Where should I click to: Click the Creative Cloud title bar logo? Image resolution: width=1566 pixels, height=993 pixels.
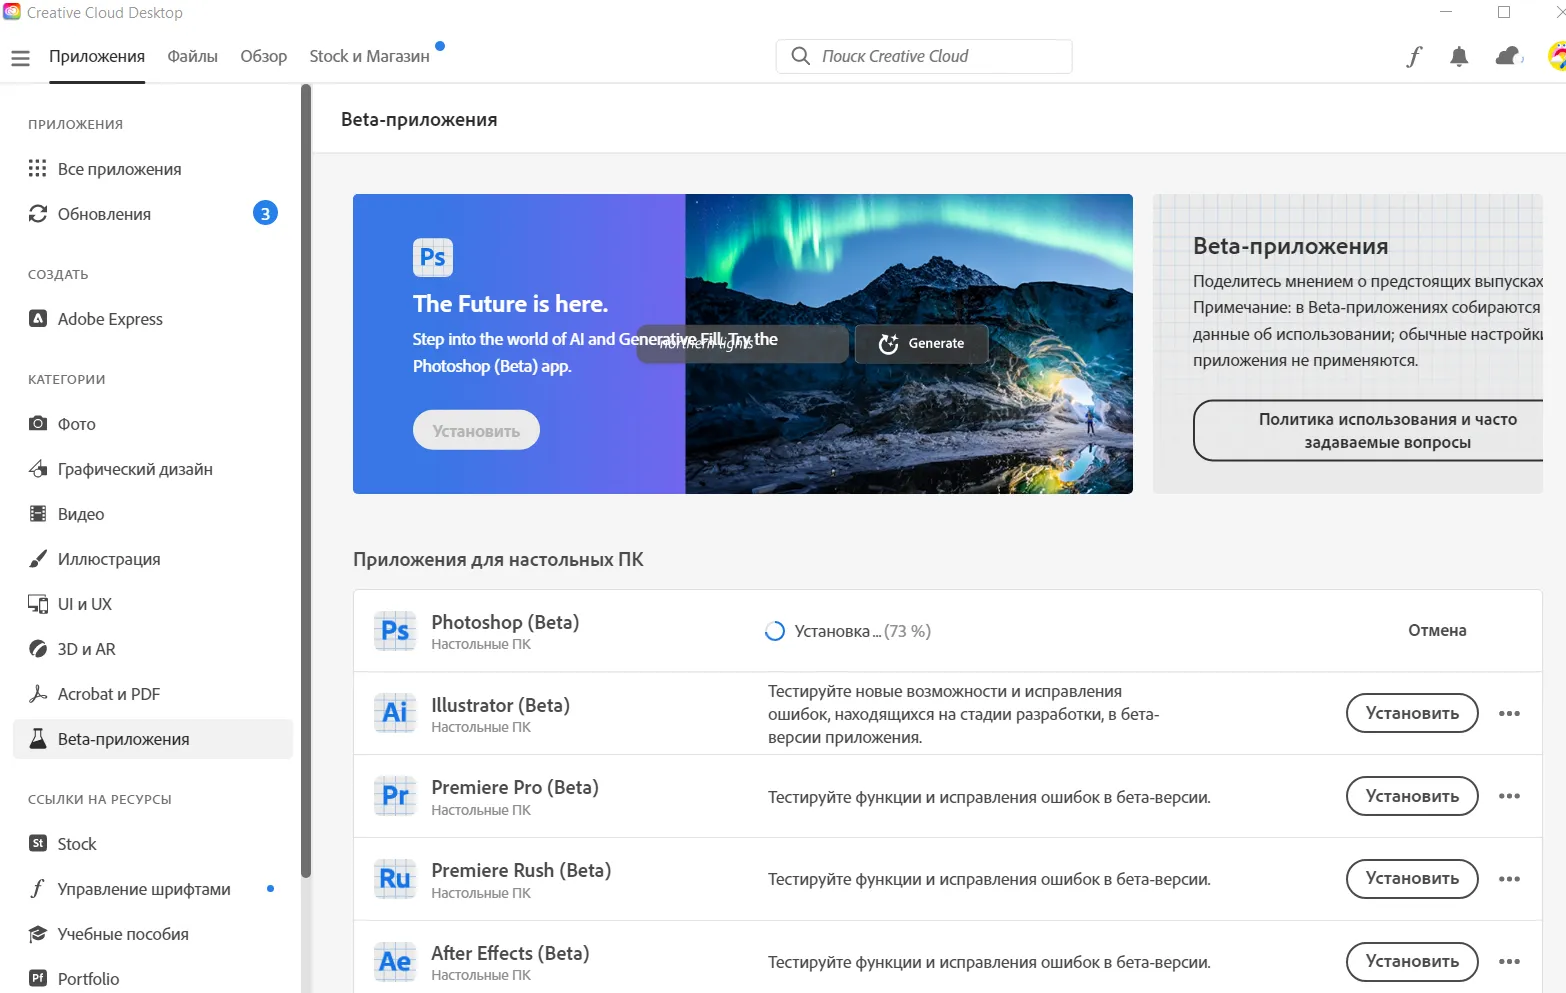[12, 12]
